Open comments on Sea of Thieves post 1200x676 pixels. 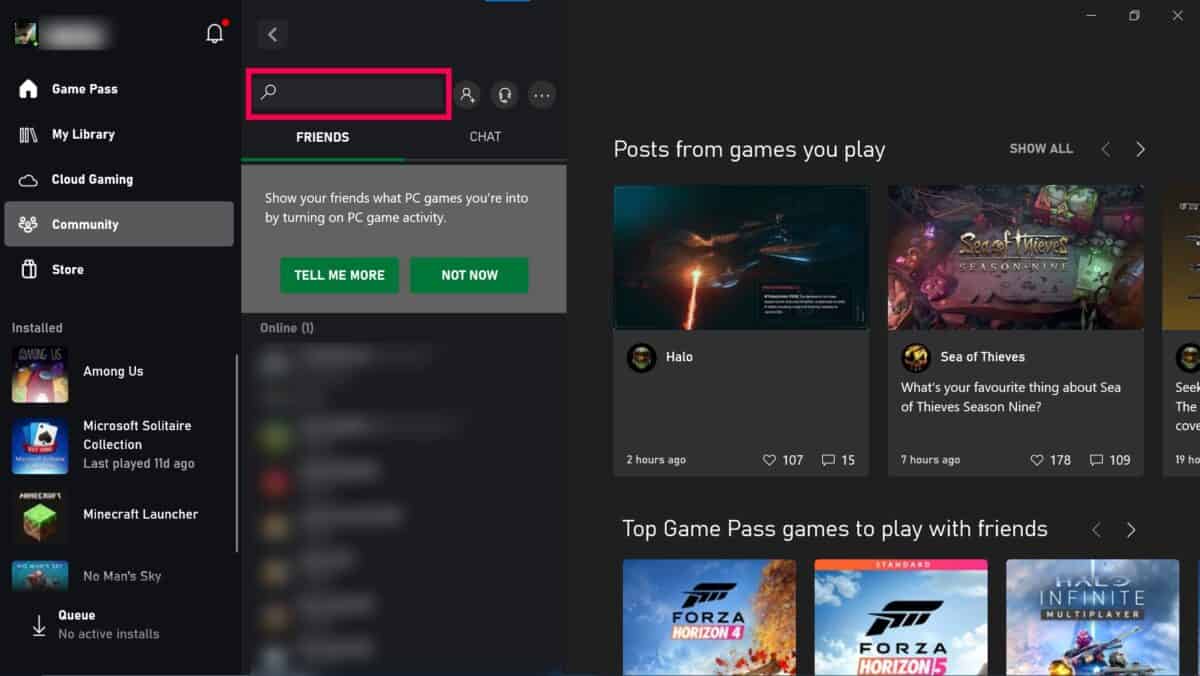[1096, 460]
